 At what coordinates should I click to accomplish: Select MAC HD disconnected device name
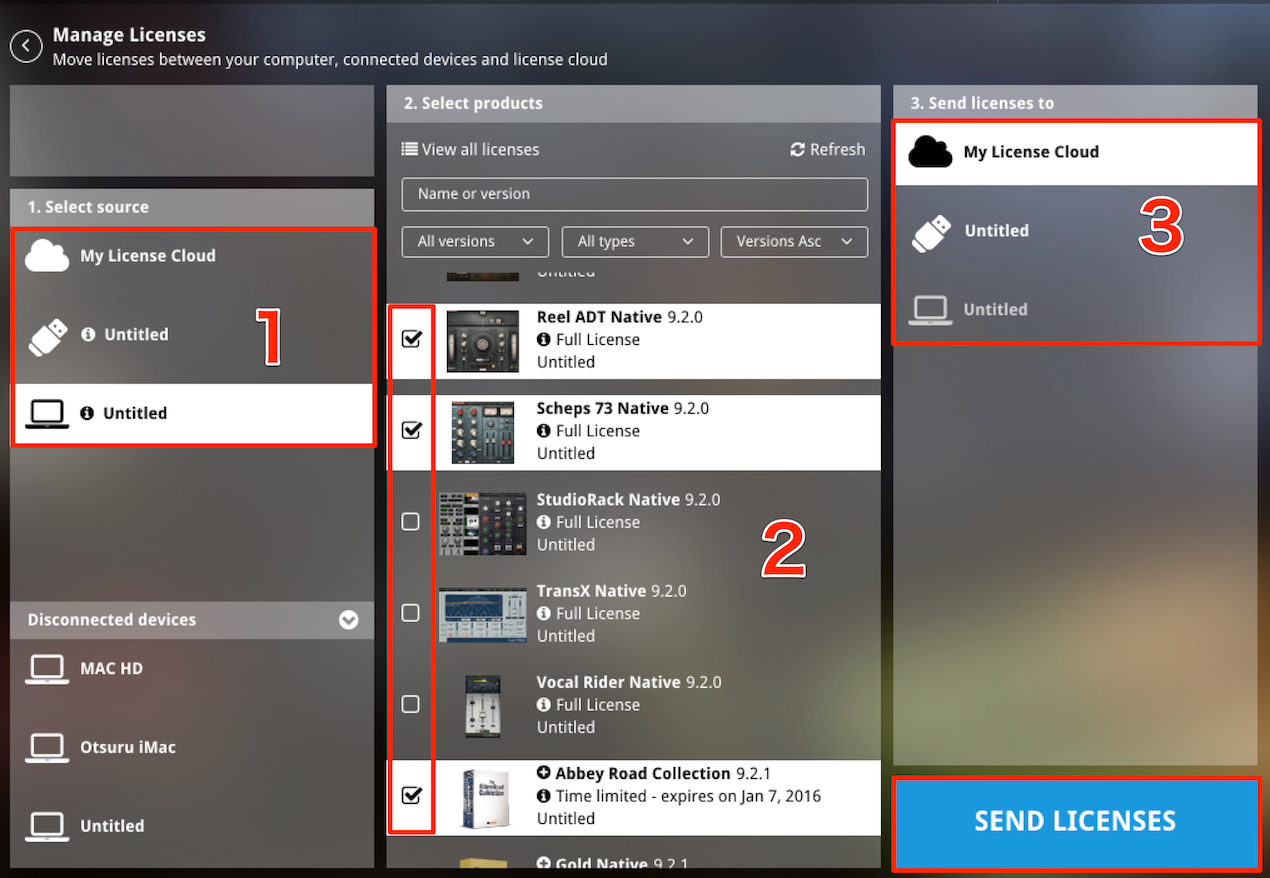pyautogui.click(x=112, y=668)
